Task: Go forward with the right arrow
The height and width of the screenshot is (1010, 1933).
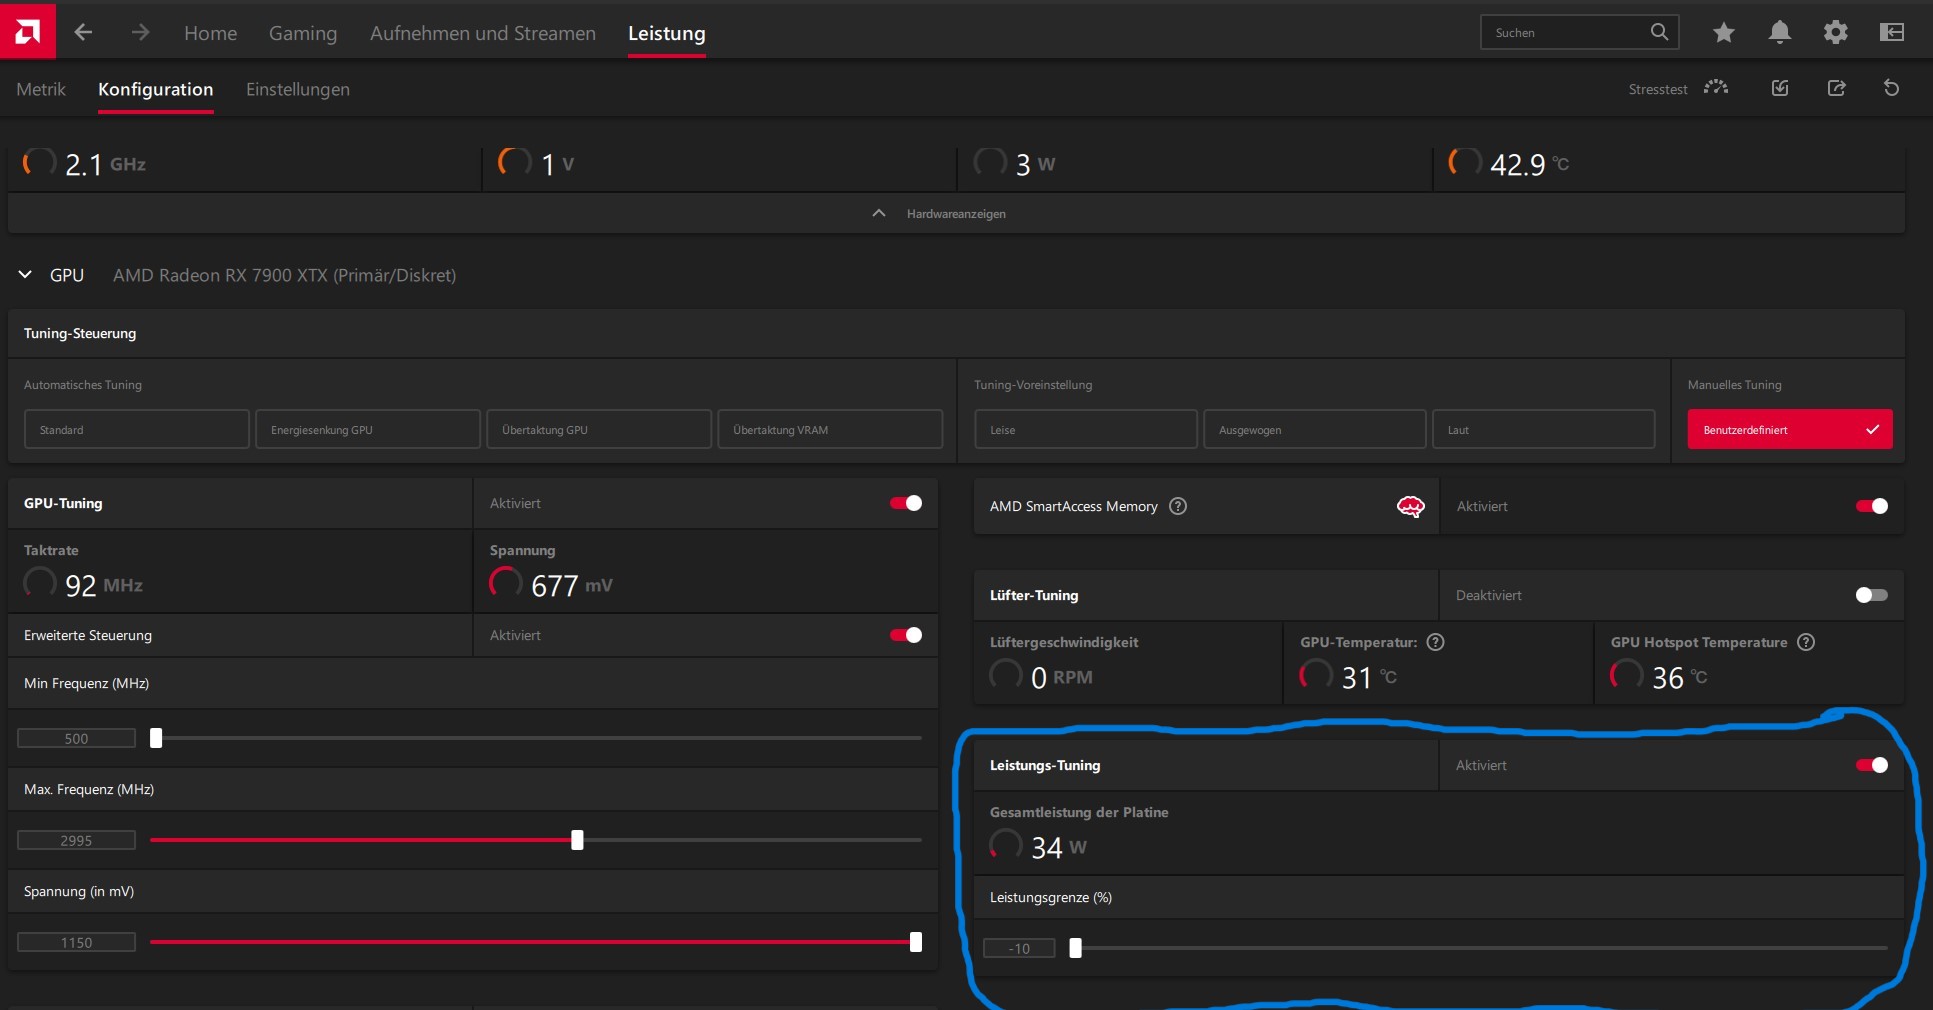Action: click(141, 33)
